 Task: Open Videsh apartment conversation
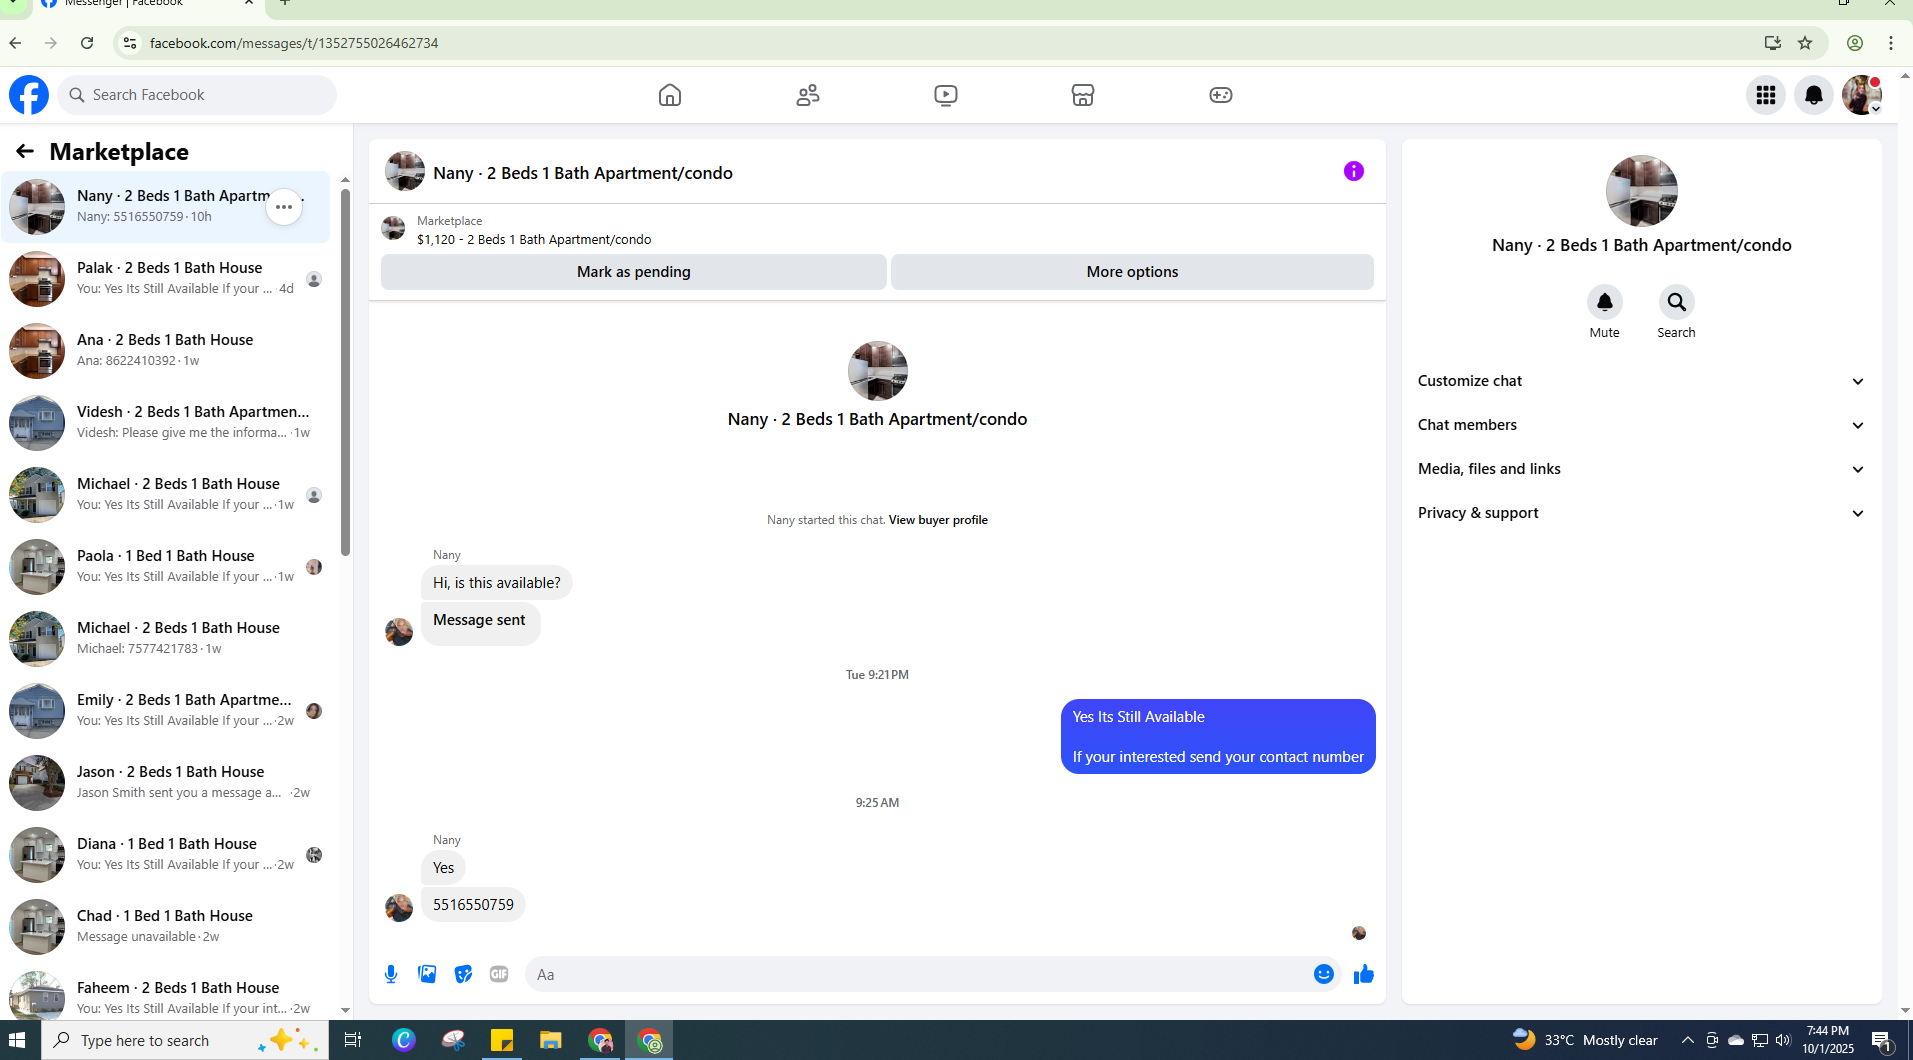(x=165, y=423)
